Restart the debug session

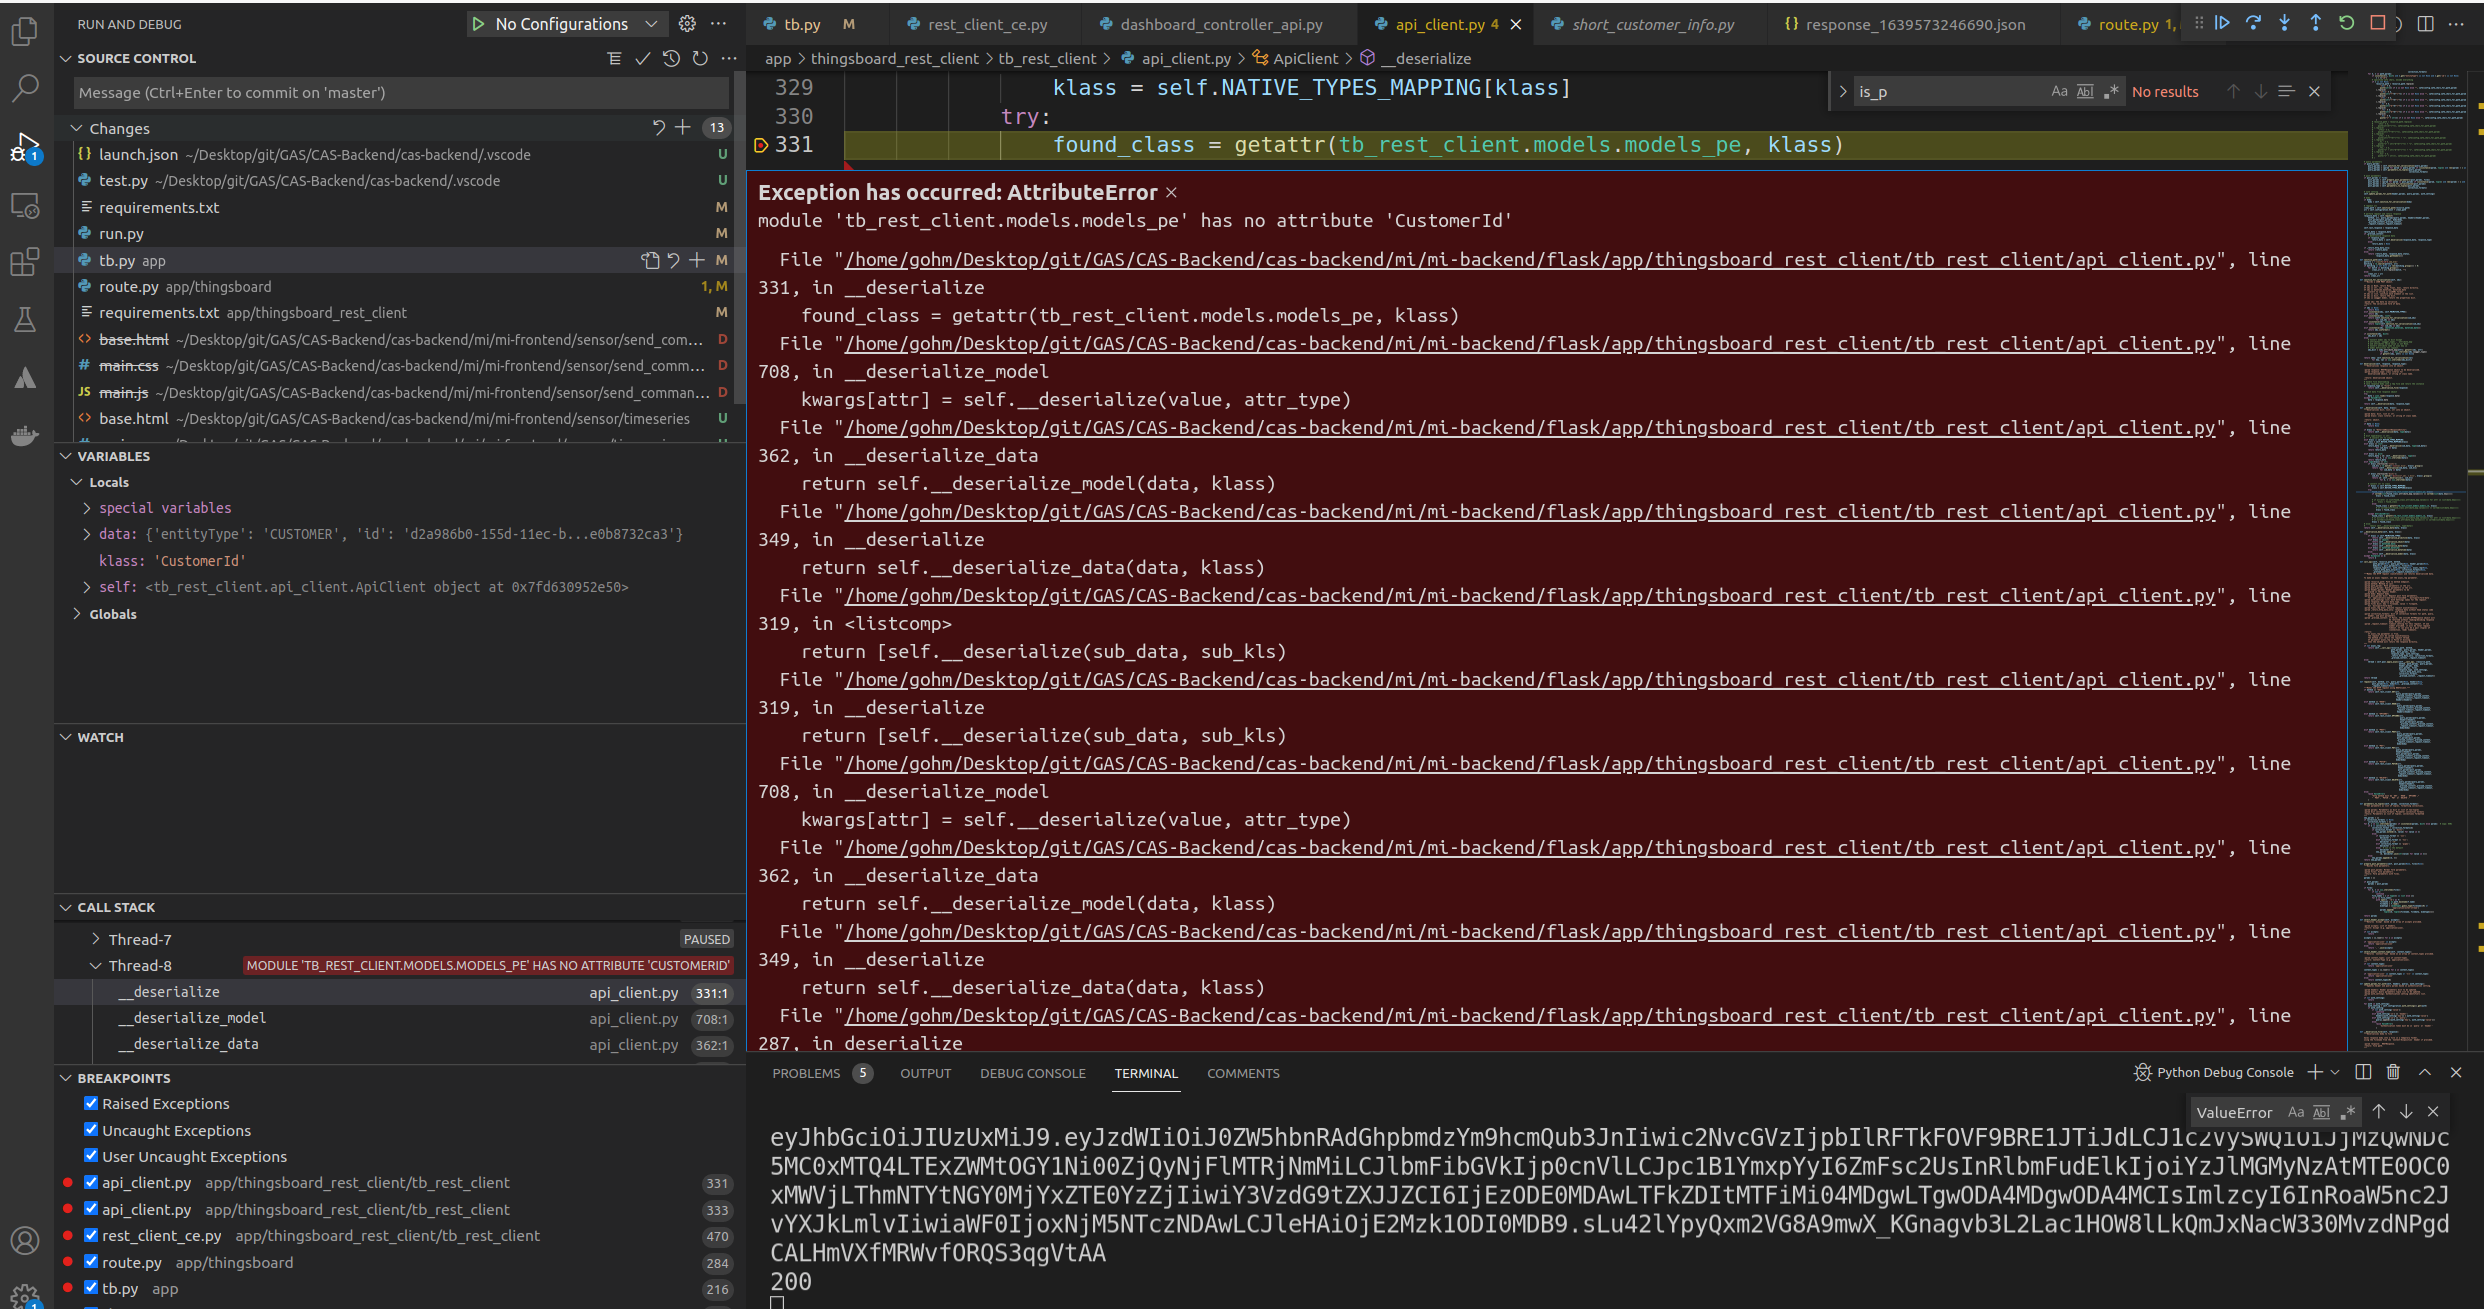tap(2345, 22)
